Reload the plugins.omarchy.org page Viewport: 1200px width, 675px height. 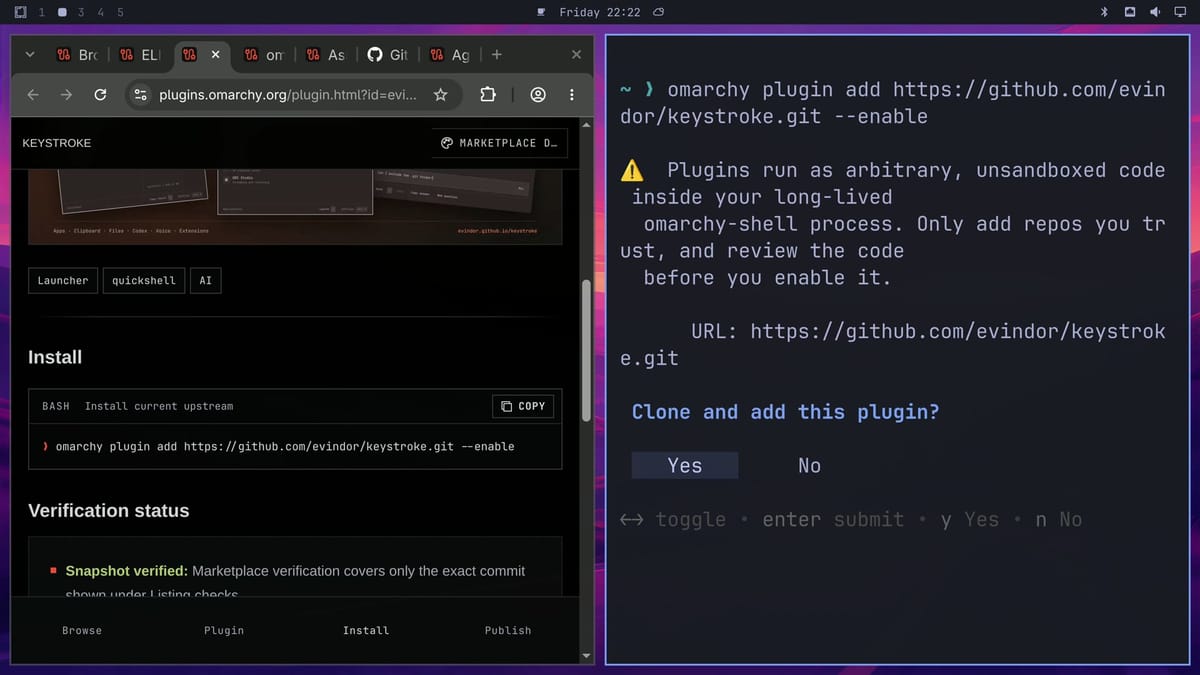coord(100,95)
